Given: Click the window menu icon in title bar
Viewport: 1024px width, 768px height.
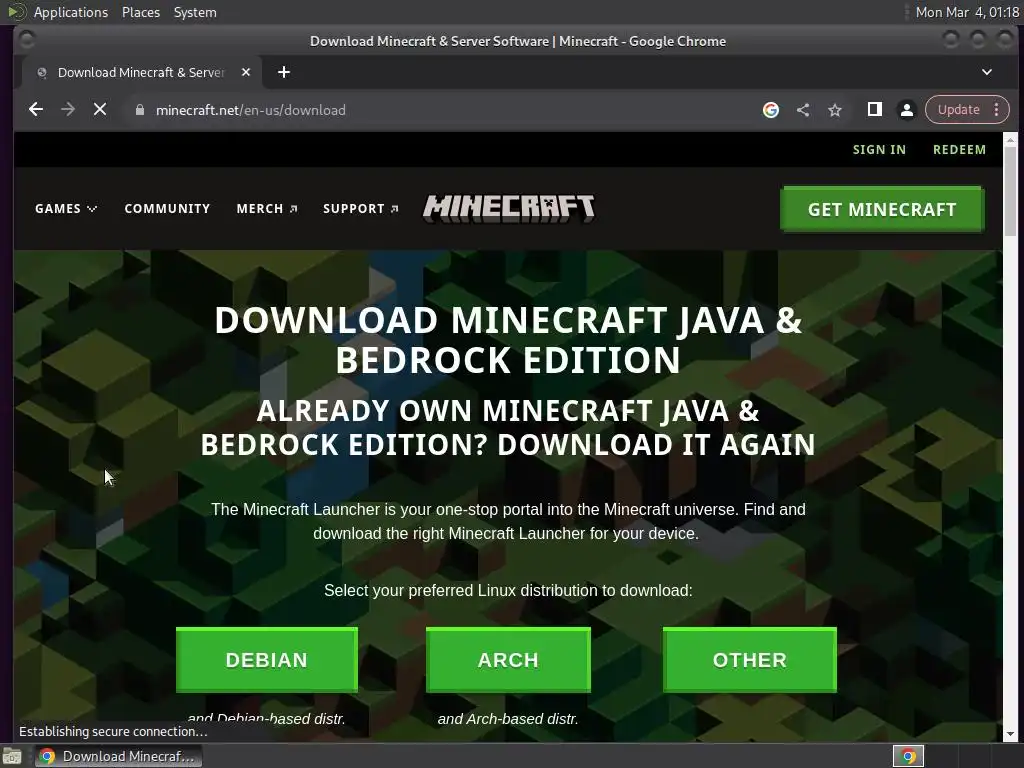Looking at the screenshot, I should [27, 40].
